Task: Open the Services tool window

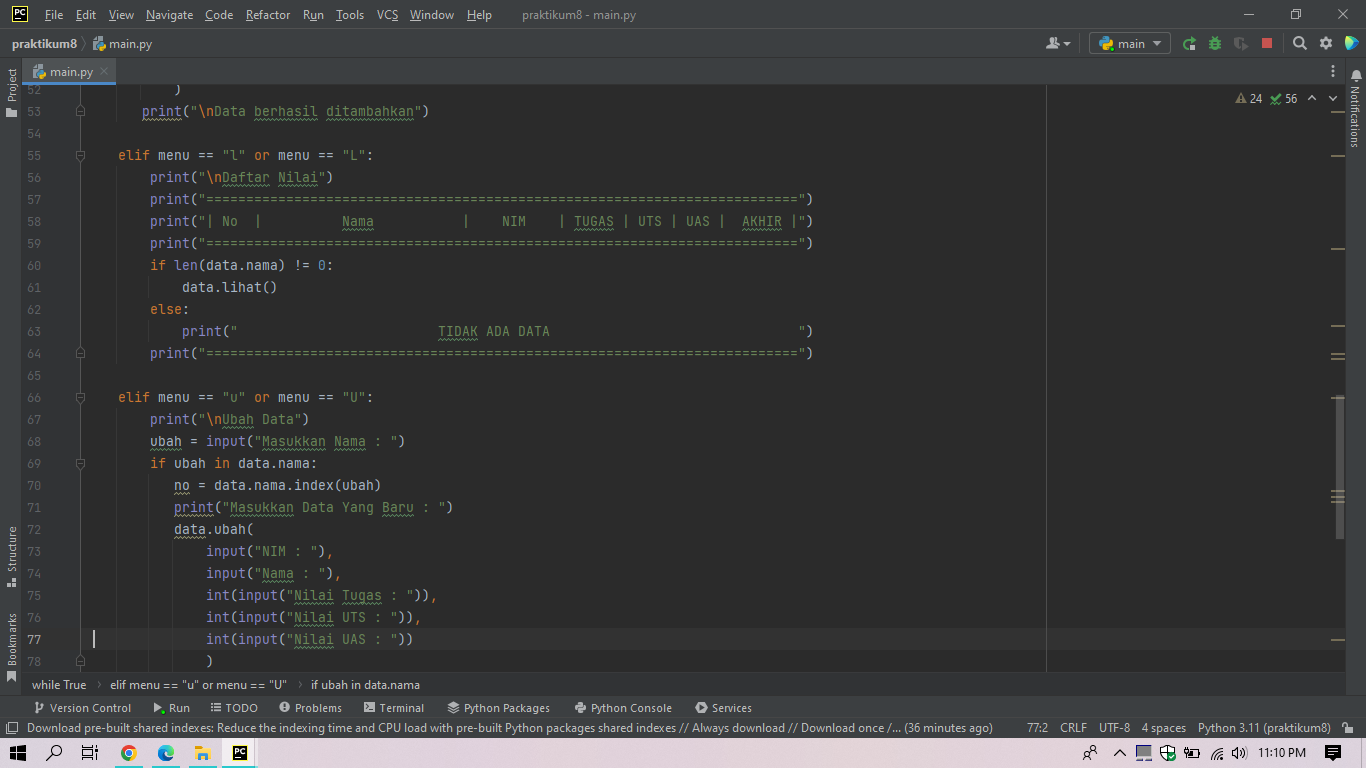Action: [723, 708]
